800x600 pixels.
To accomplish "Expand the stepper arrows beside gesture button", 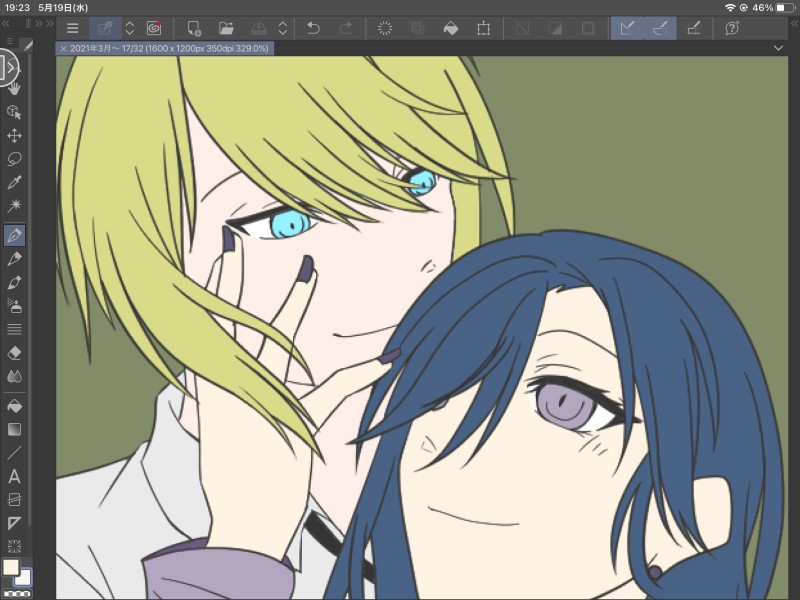I will tap(130, 28).
